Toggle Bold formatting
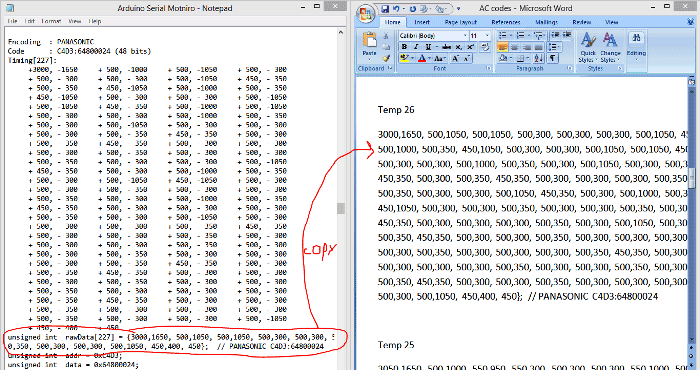The height and width of the screenshot is (370, 700). click(x=404, y=47)
